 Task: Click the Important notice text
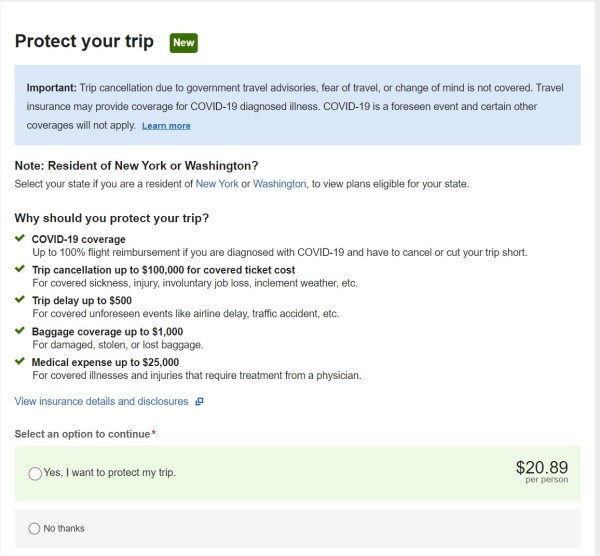[298, 104]
